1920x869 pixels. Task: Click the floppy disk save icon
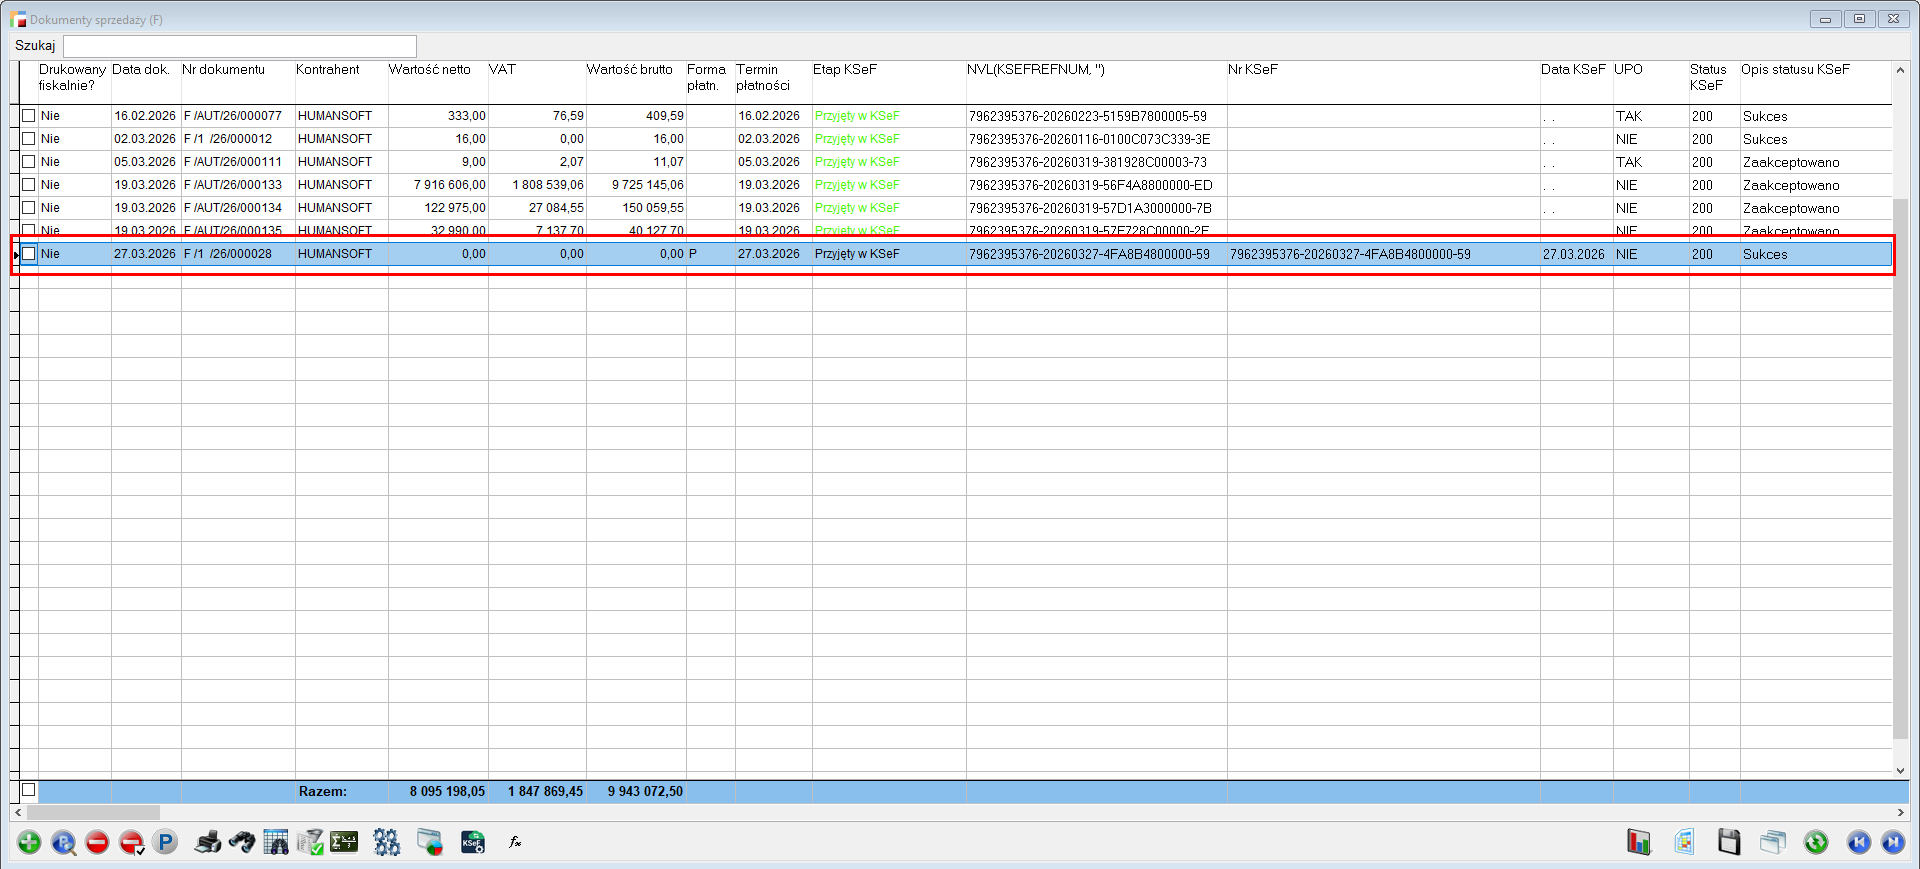click(1729, 843)
